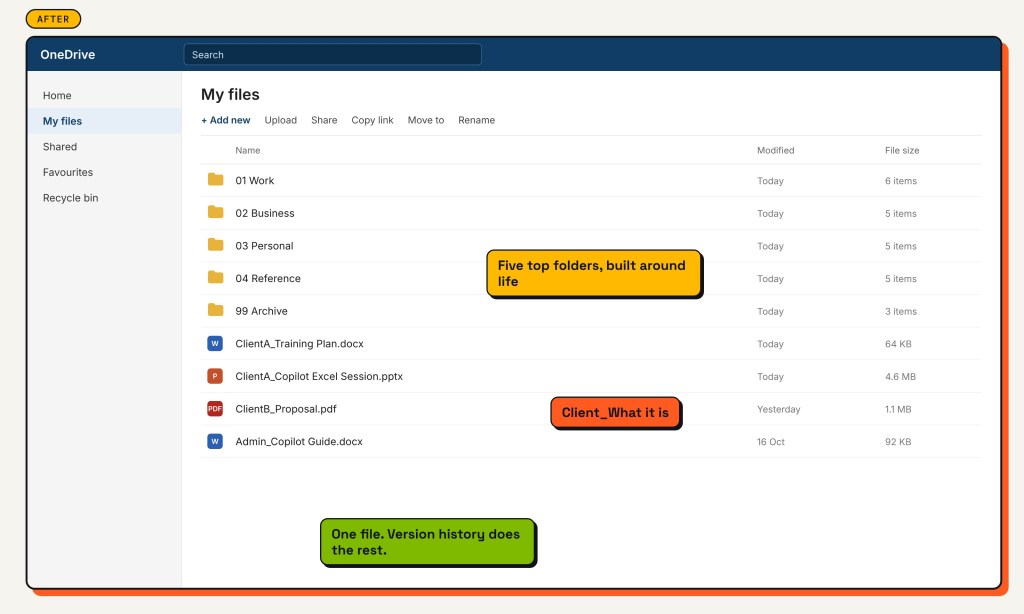Click PowerPoint icon for ClientA_Copilot Excel Session
Viewport: 1024px width, 614px height.
215,376
